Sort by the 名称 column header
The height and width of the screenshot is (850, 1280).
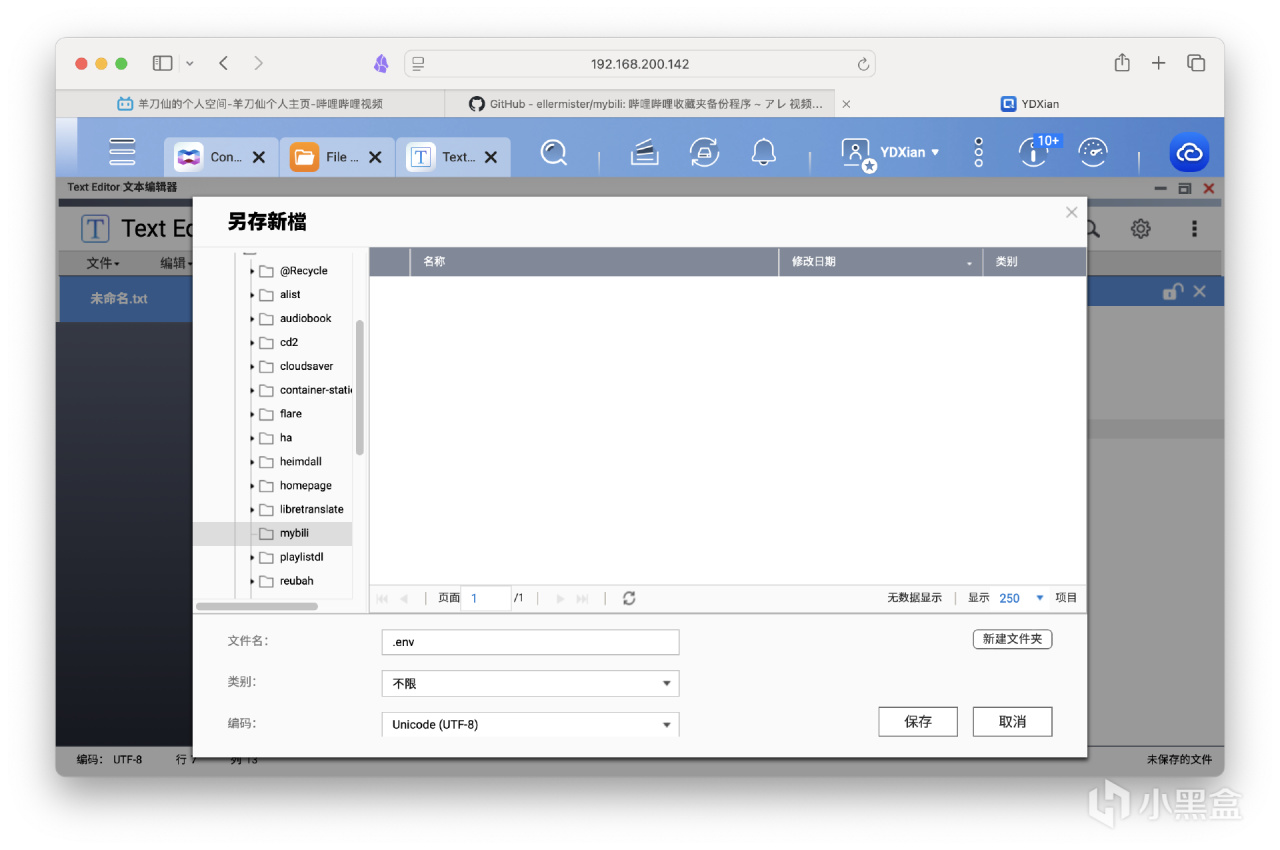(594, 262)
